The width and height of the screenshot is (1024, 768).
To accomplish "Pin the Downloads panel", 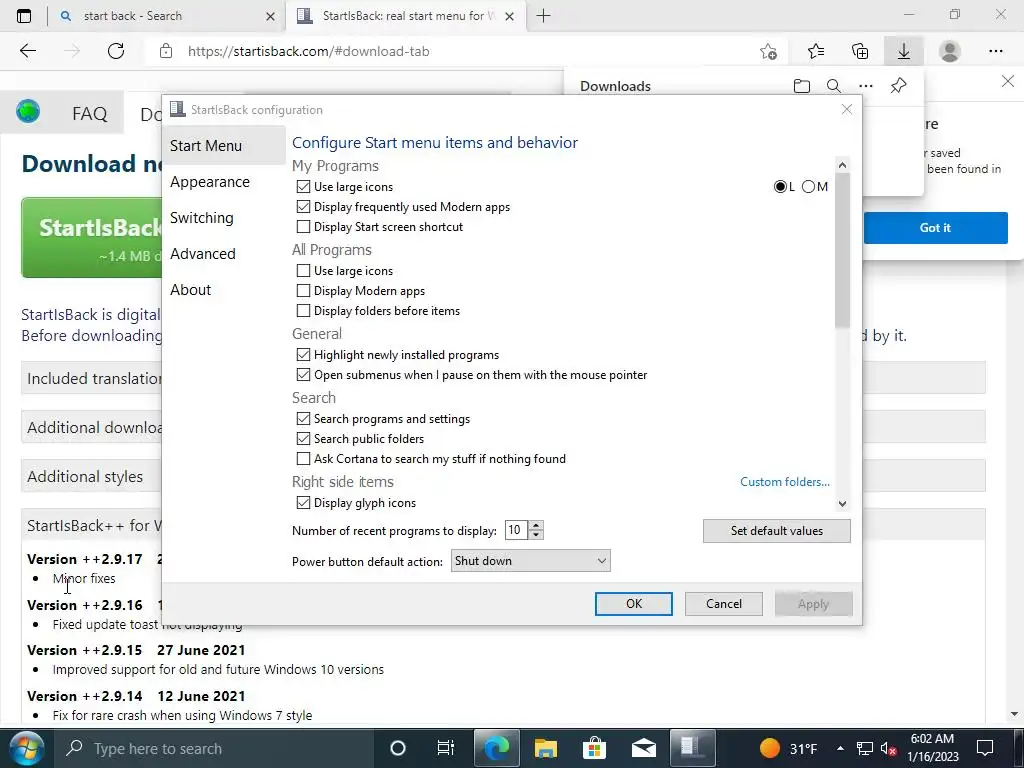I will (899, 86).
